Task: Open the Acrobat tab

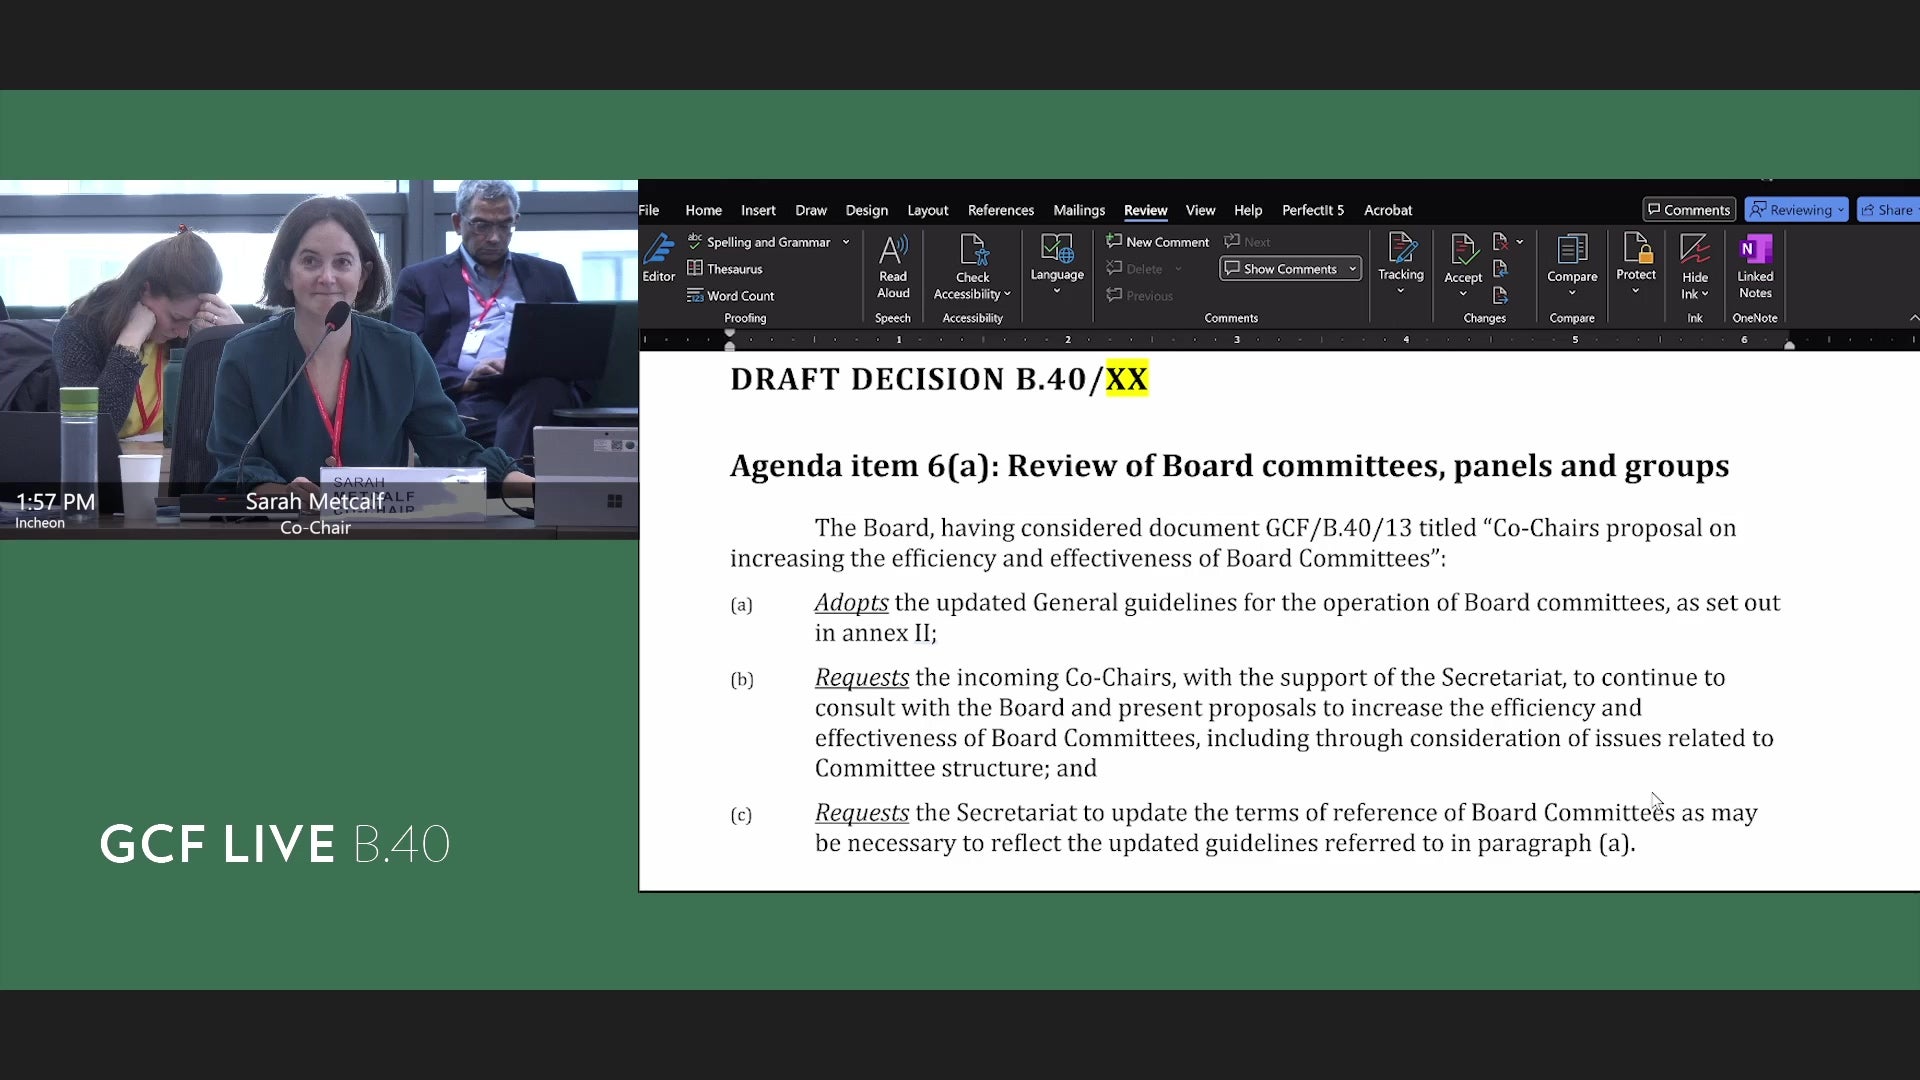Action: pos(1388,210)
